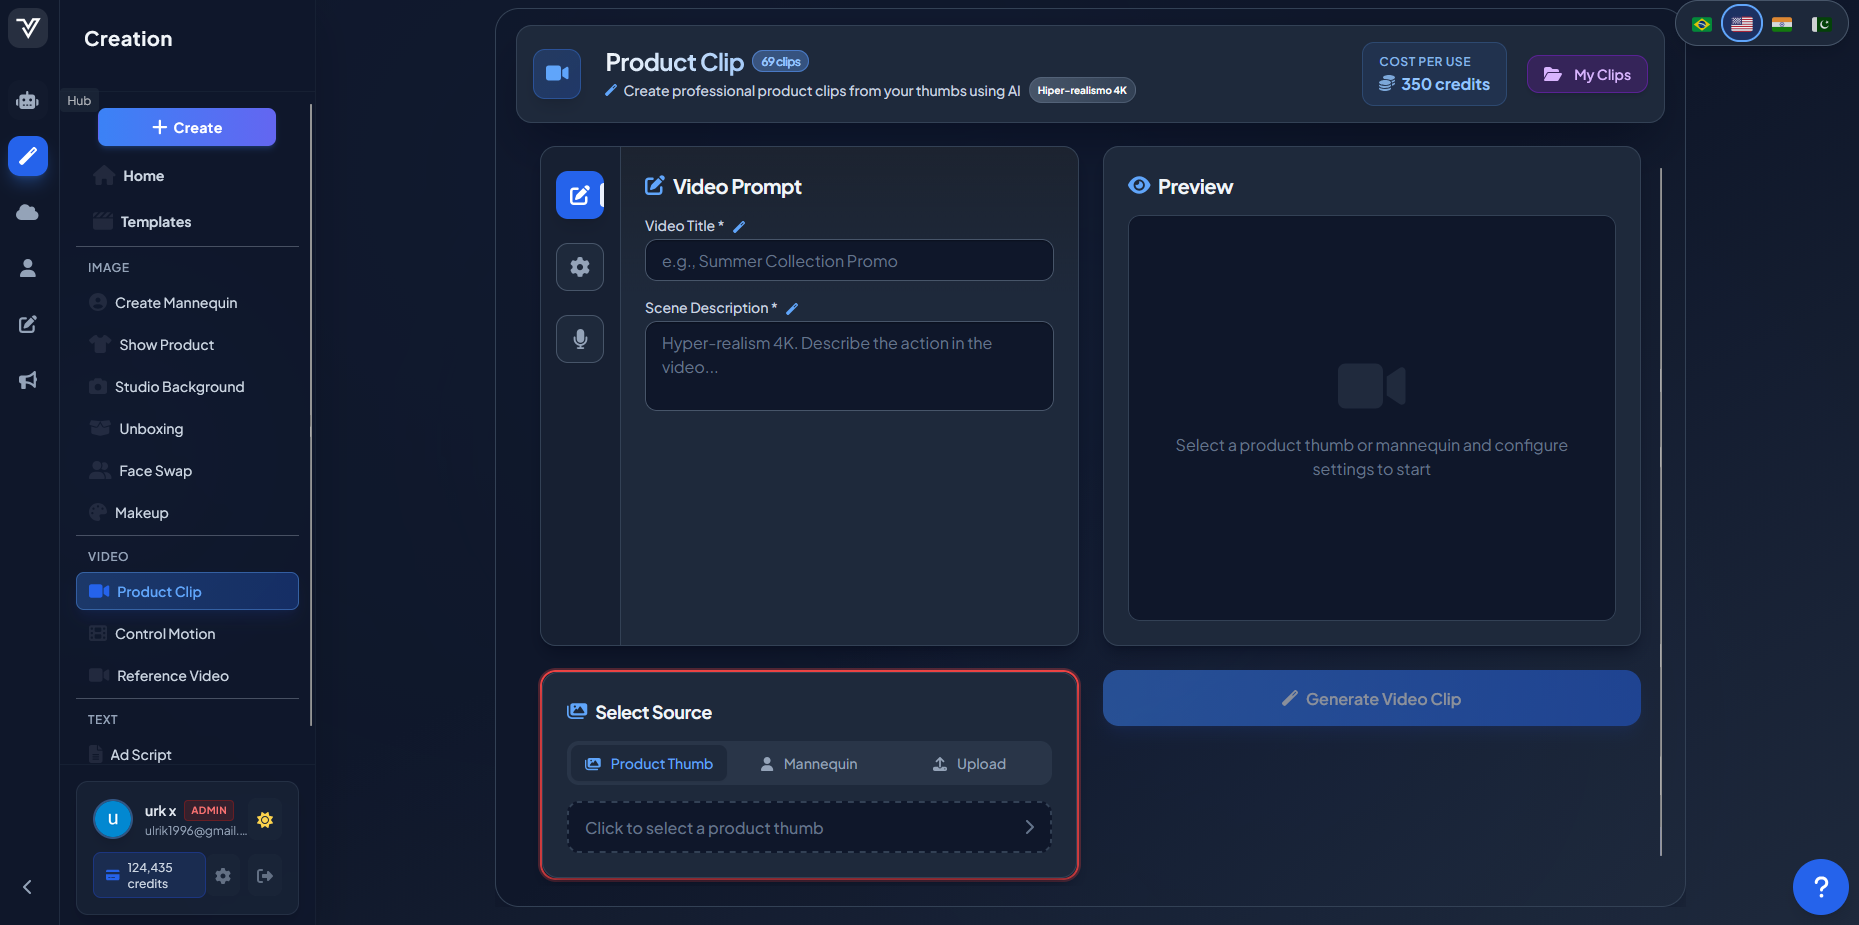Open the robot assistant icon in sidebar
Image resolution: width=1859 pixels, height=925 pixels.
pos(28,100)
